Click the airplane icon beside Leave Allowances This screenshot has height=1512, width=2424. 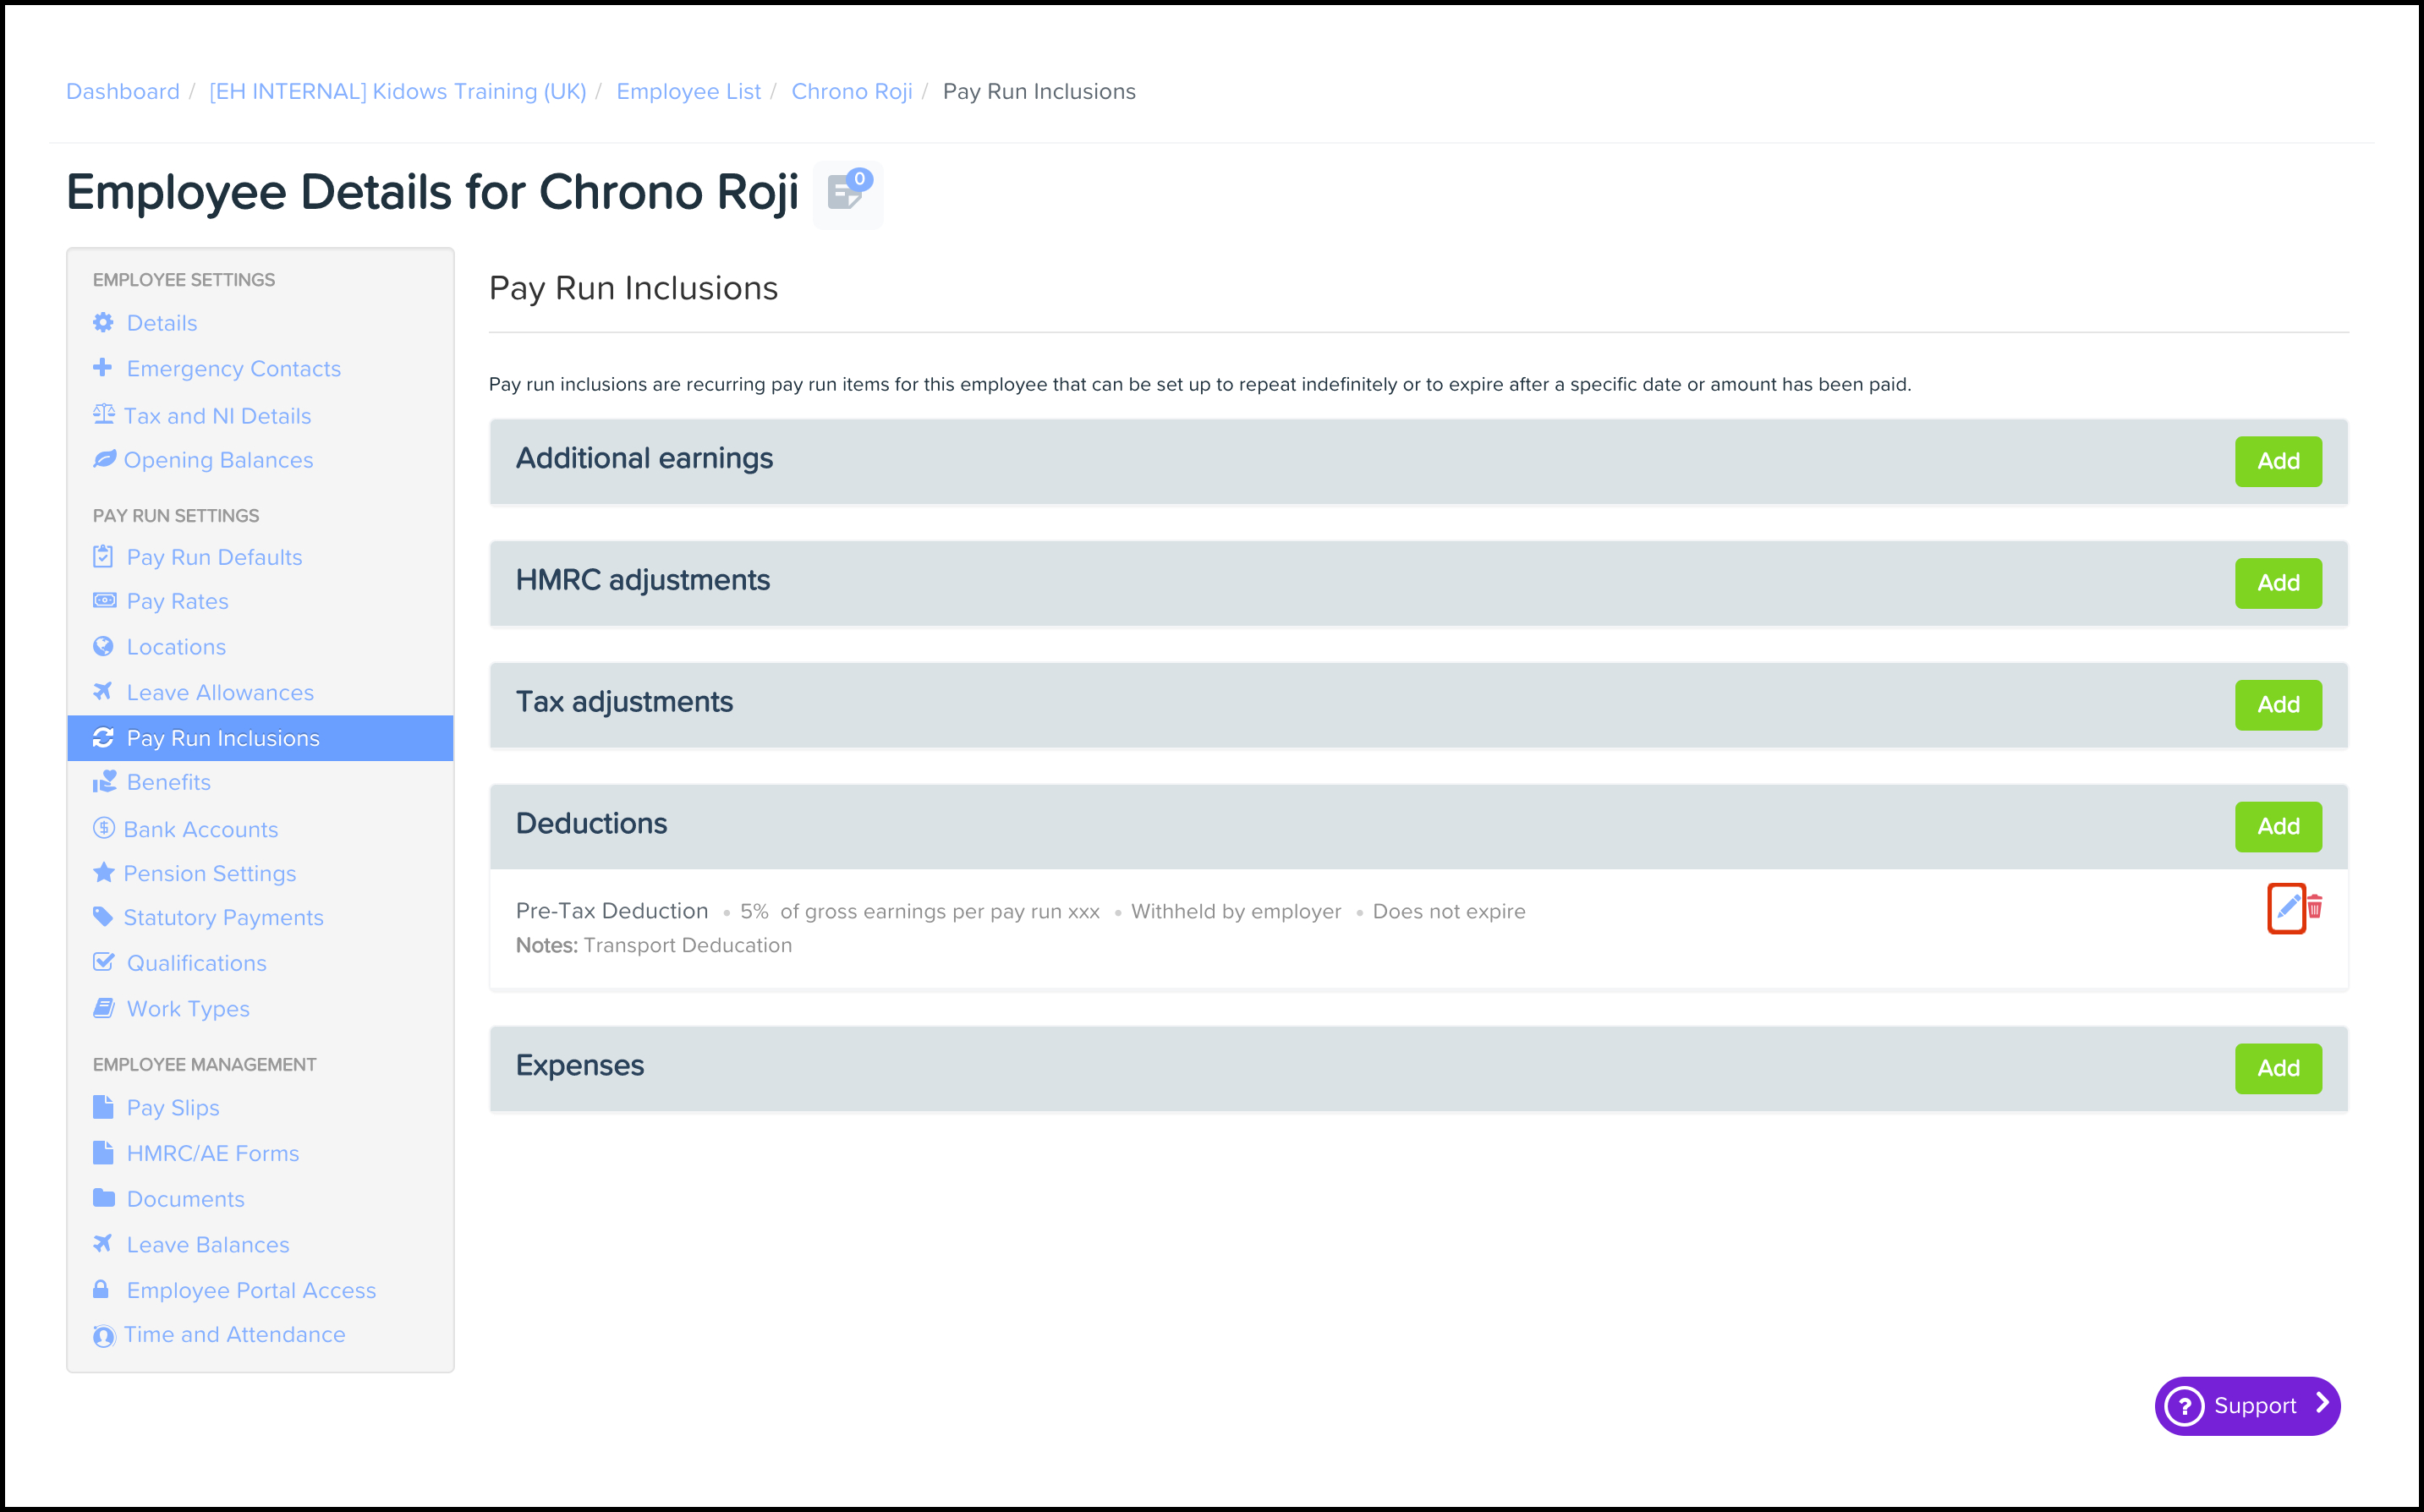(x=103, y=692)
